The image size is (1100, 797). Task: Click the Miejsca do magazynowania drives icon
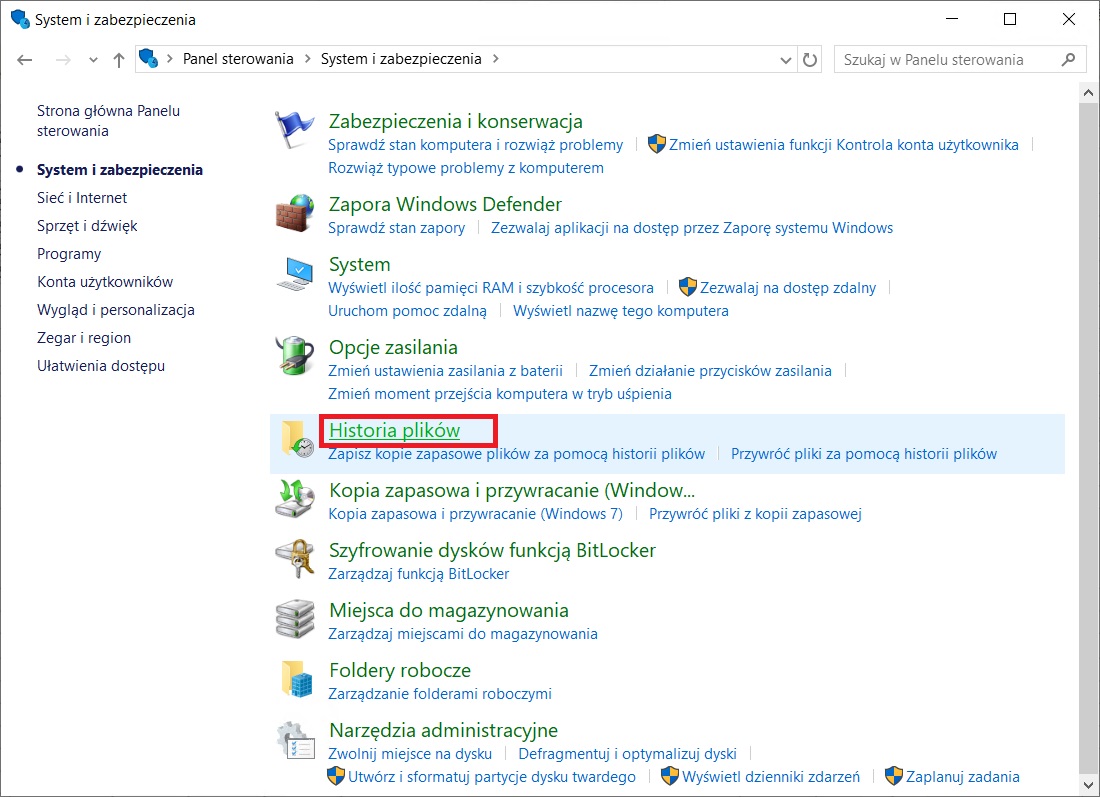pos(295,620)
